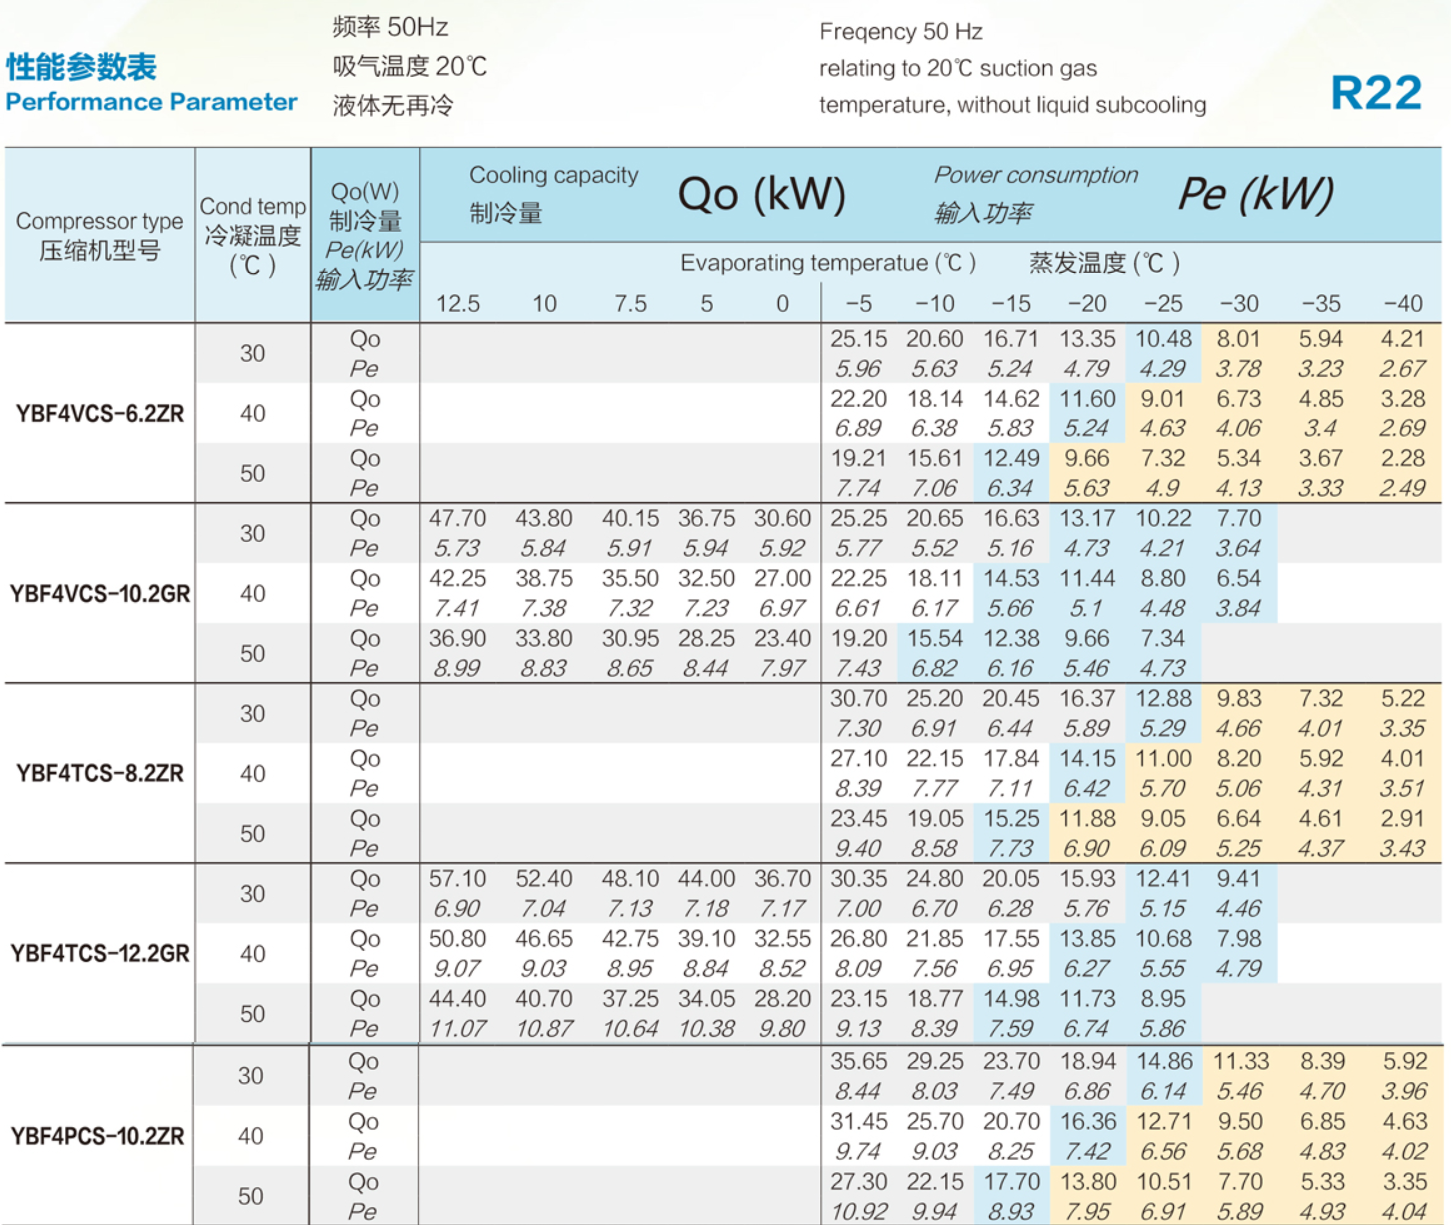1451x1225 pixels.
Task: Click the 16.71 cooling capacity value
Action: point(1010,339)
